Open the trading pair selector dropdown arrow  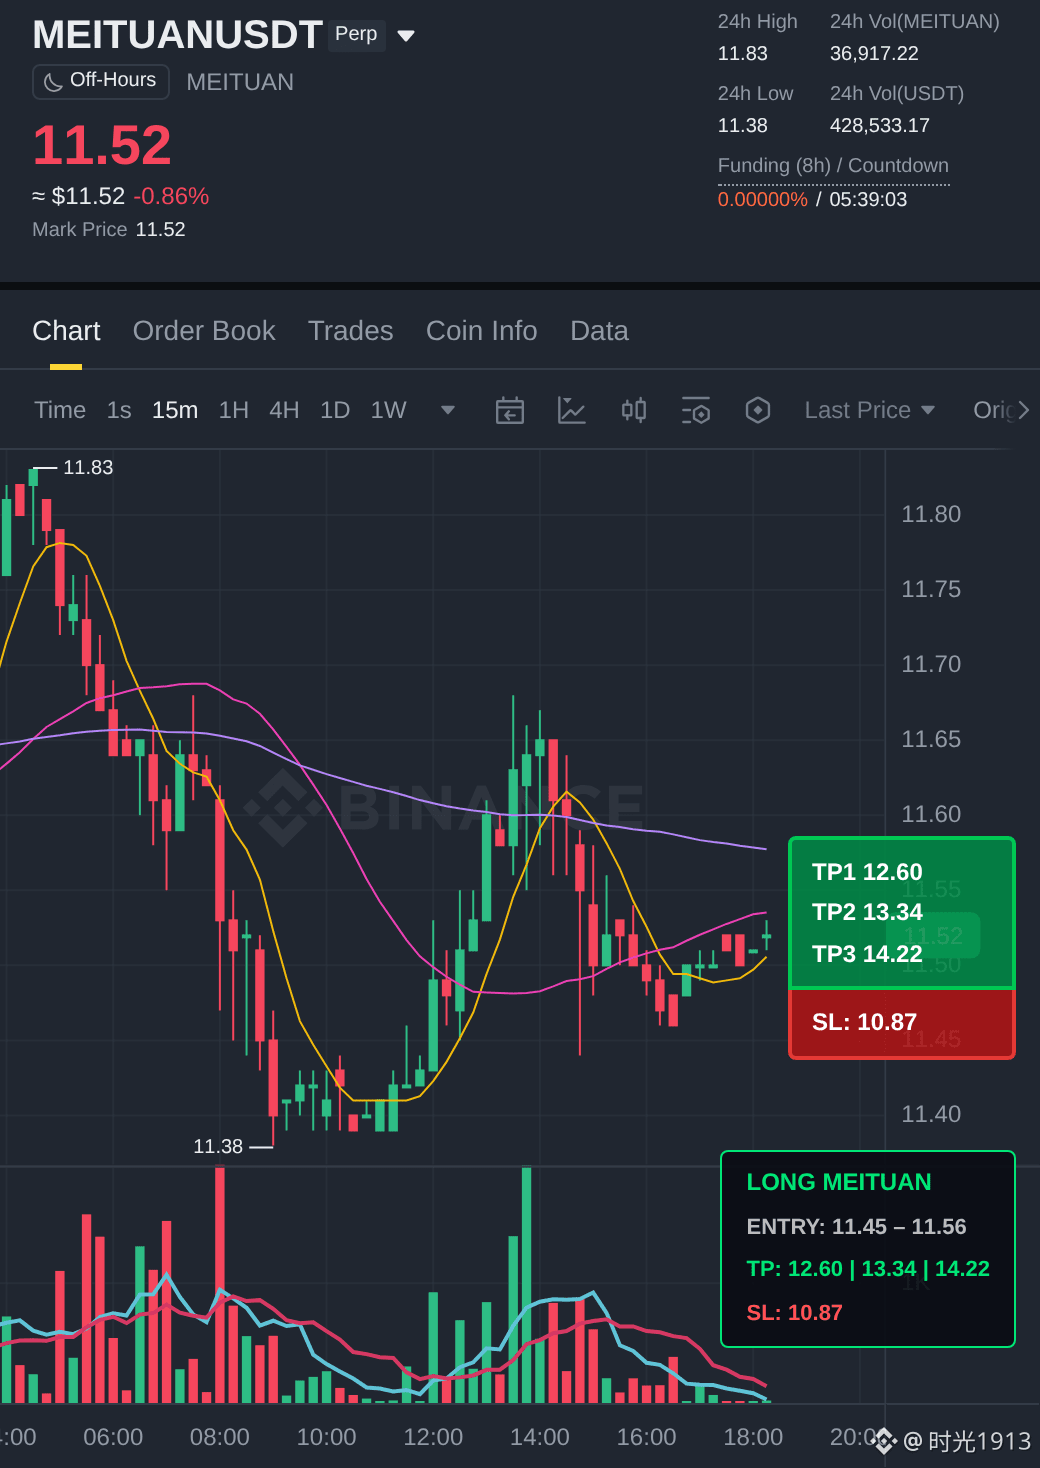pyautogui.click(x=406, y=36)
